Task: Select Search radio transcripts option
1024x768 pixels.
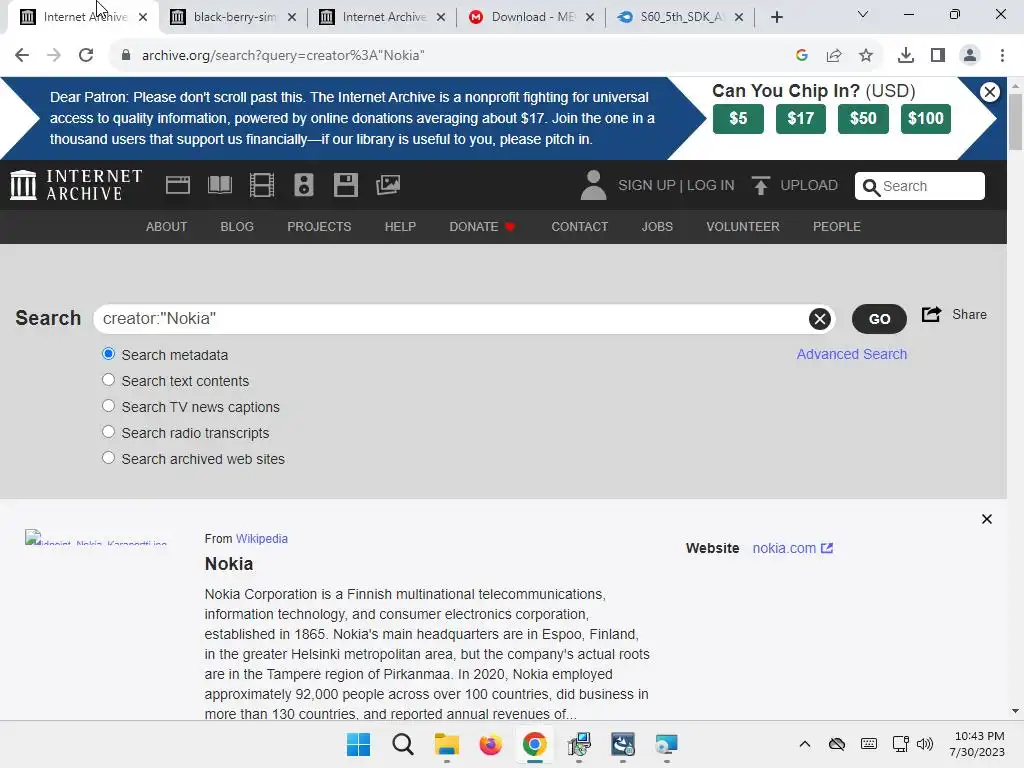Action: [x=108, y=432]
